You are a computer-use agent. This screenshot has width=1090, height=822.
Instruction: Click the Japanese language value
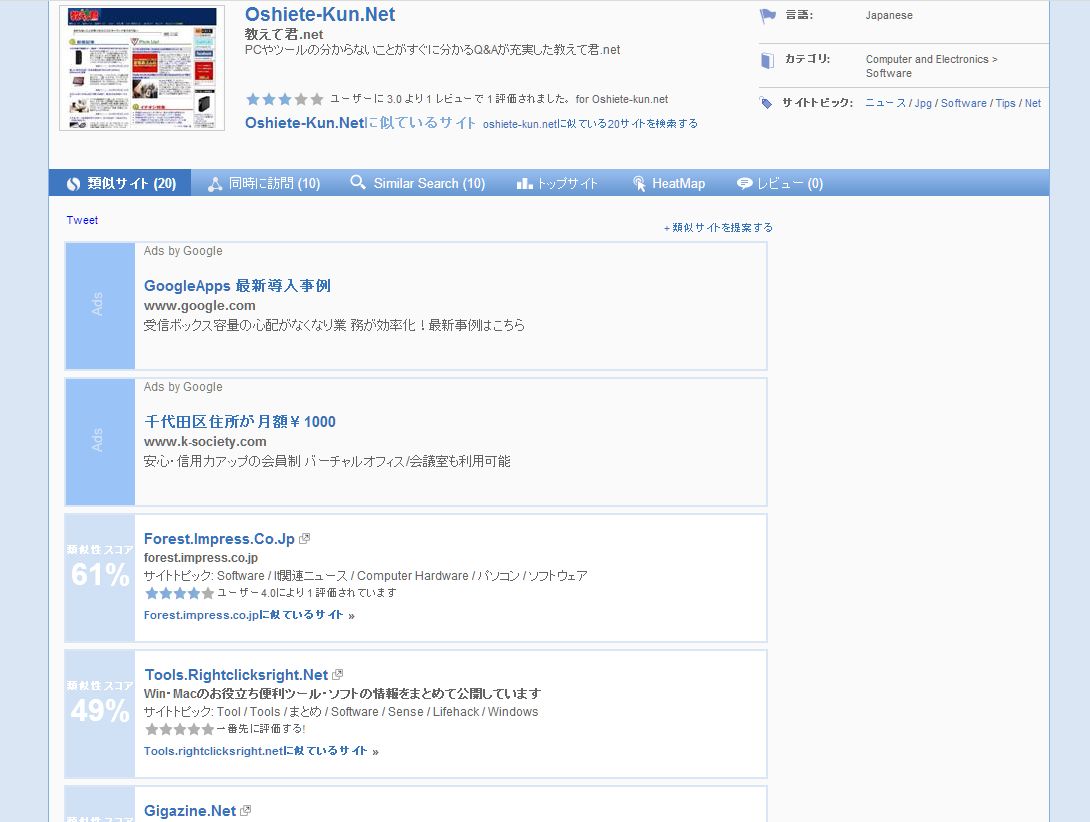(x=889, y=15)
